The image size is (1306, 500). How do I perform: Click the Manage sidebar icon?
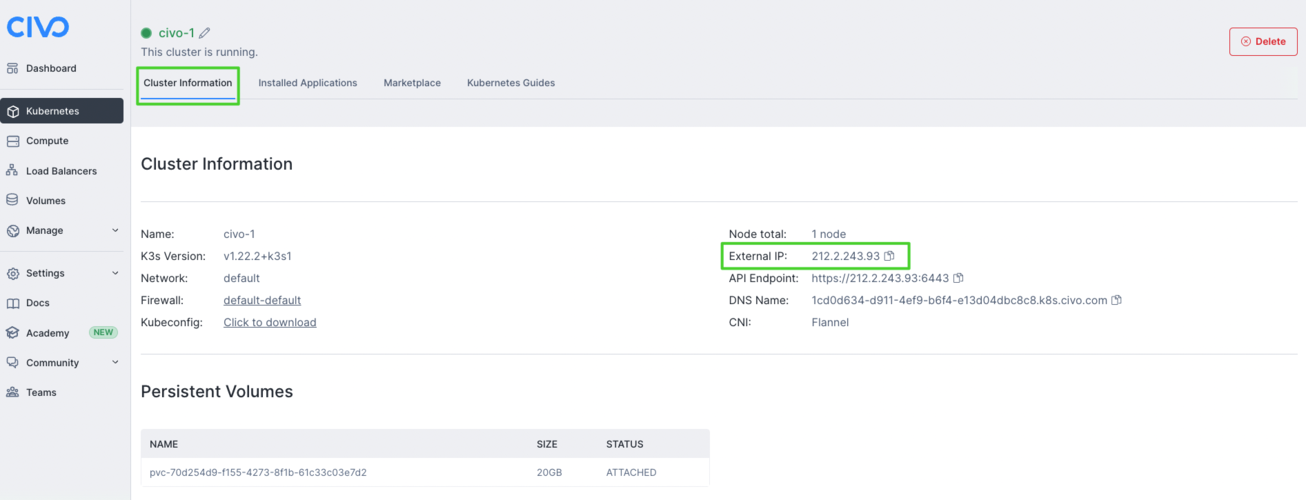tap(13, 231)
